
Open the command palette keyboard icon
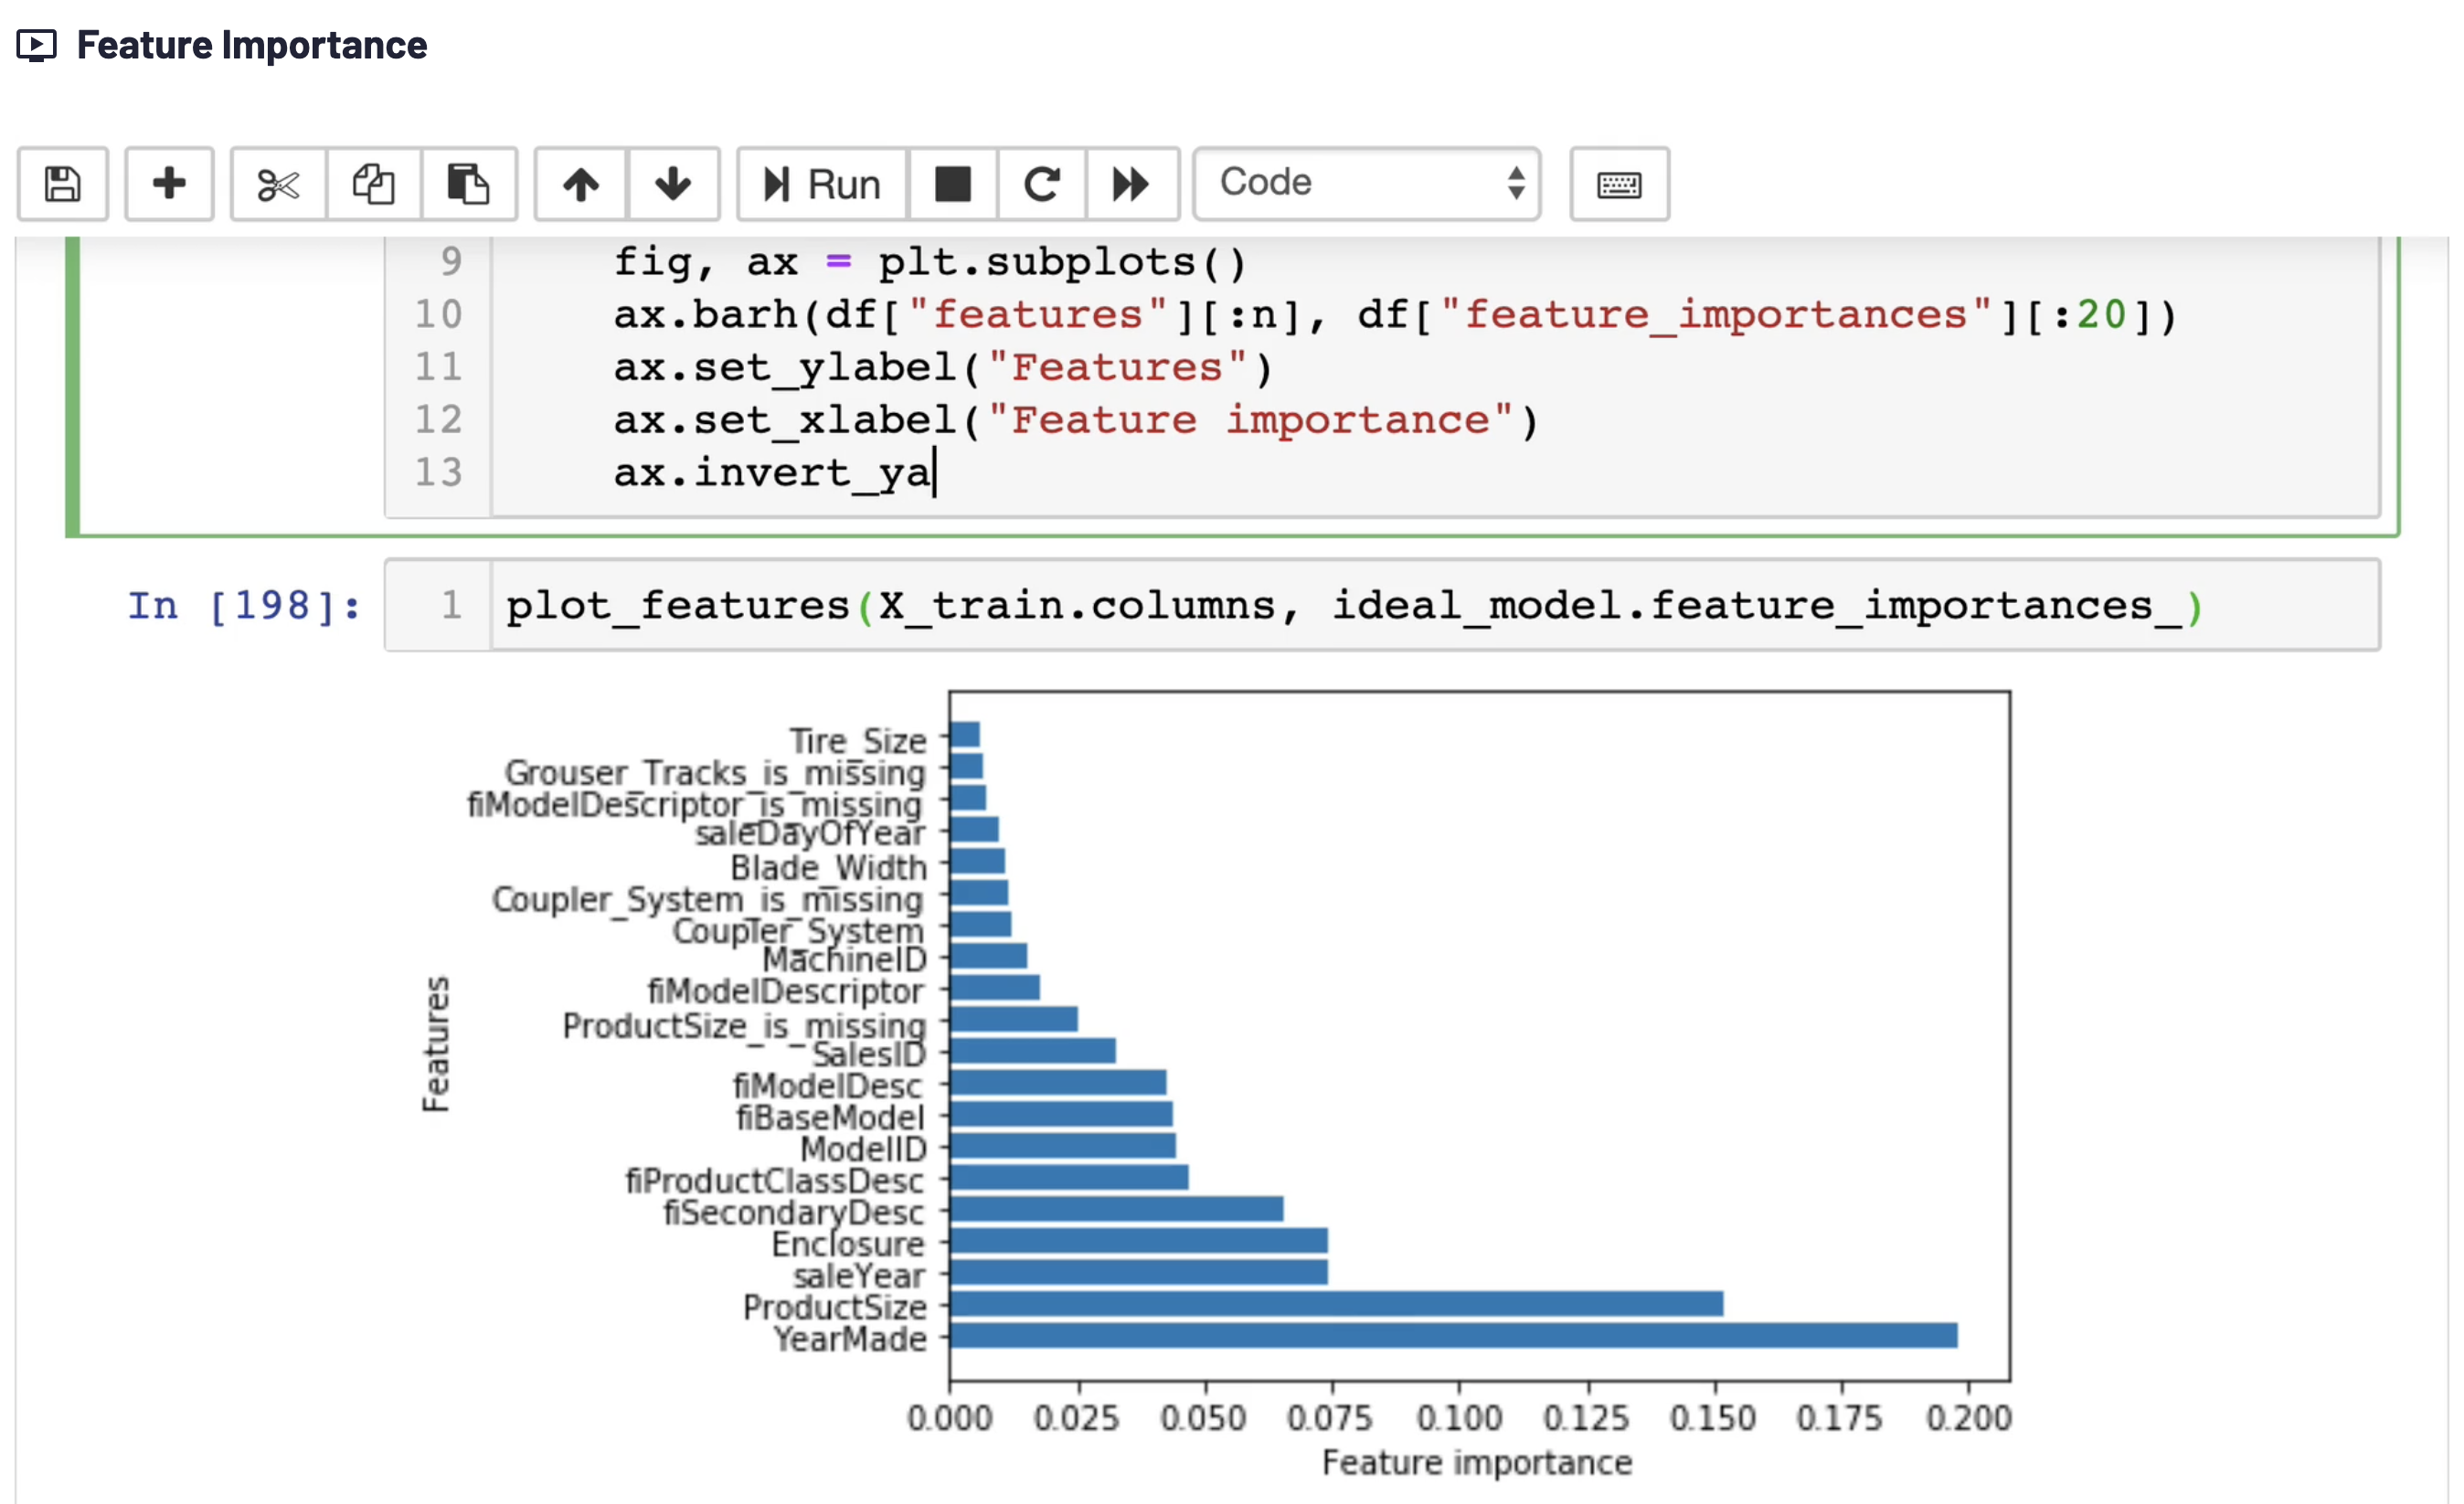(1617, 184)
